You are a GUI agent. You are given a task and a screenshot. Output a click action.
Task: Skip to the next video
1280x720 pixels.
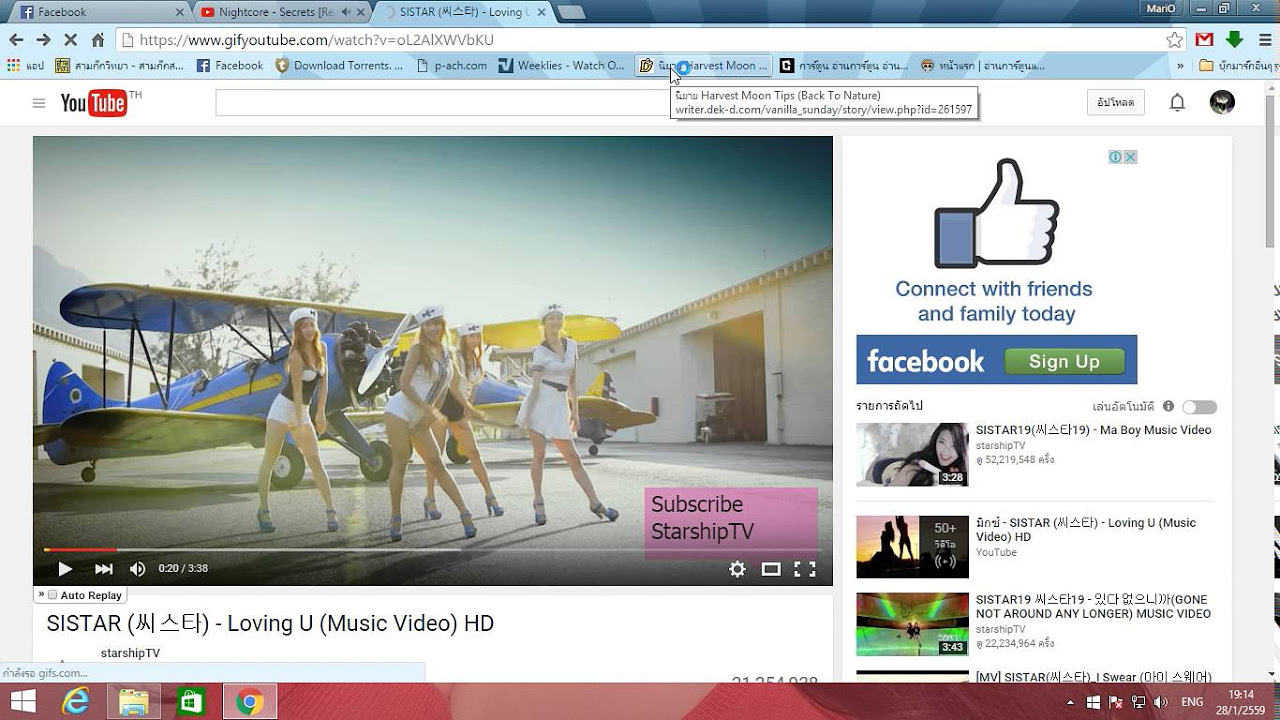click(104, 568)
